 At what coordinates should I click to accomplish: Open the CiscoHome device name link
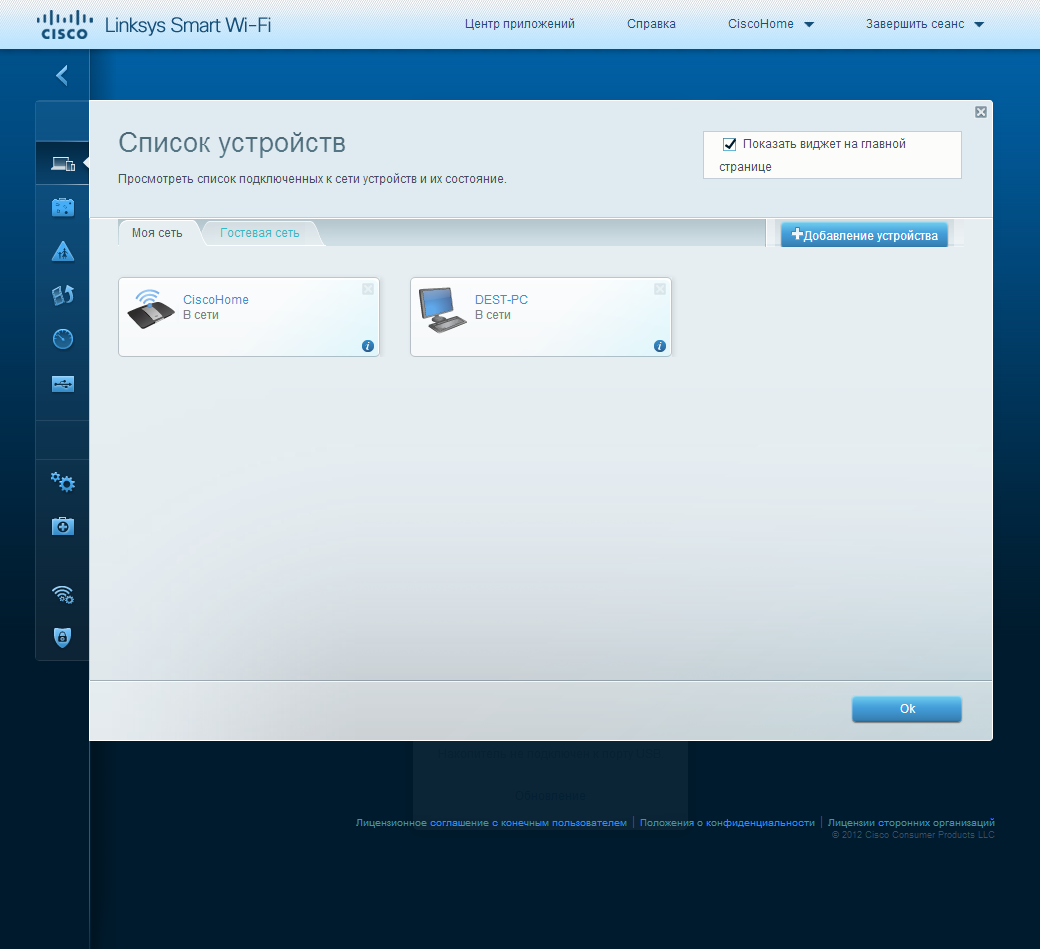point(216,300)
